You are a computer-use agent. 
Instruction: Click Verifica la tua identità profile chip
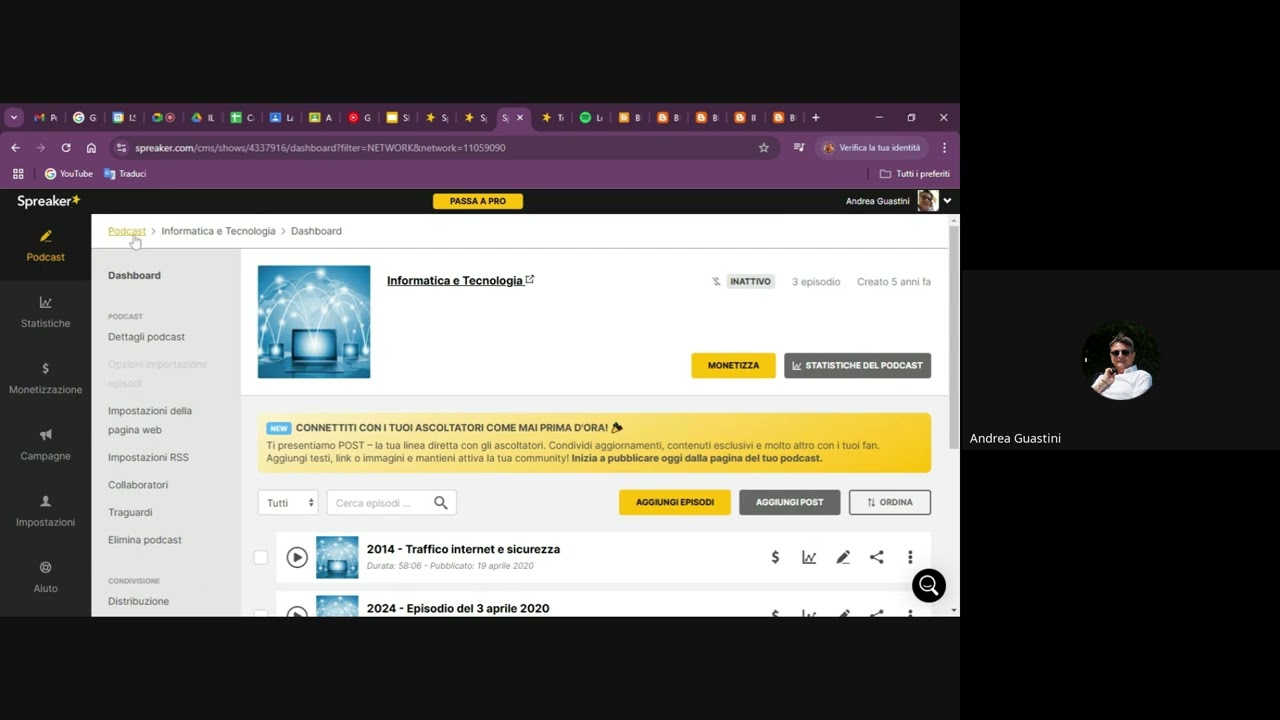coord(871,147)
